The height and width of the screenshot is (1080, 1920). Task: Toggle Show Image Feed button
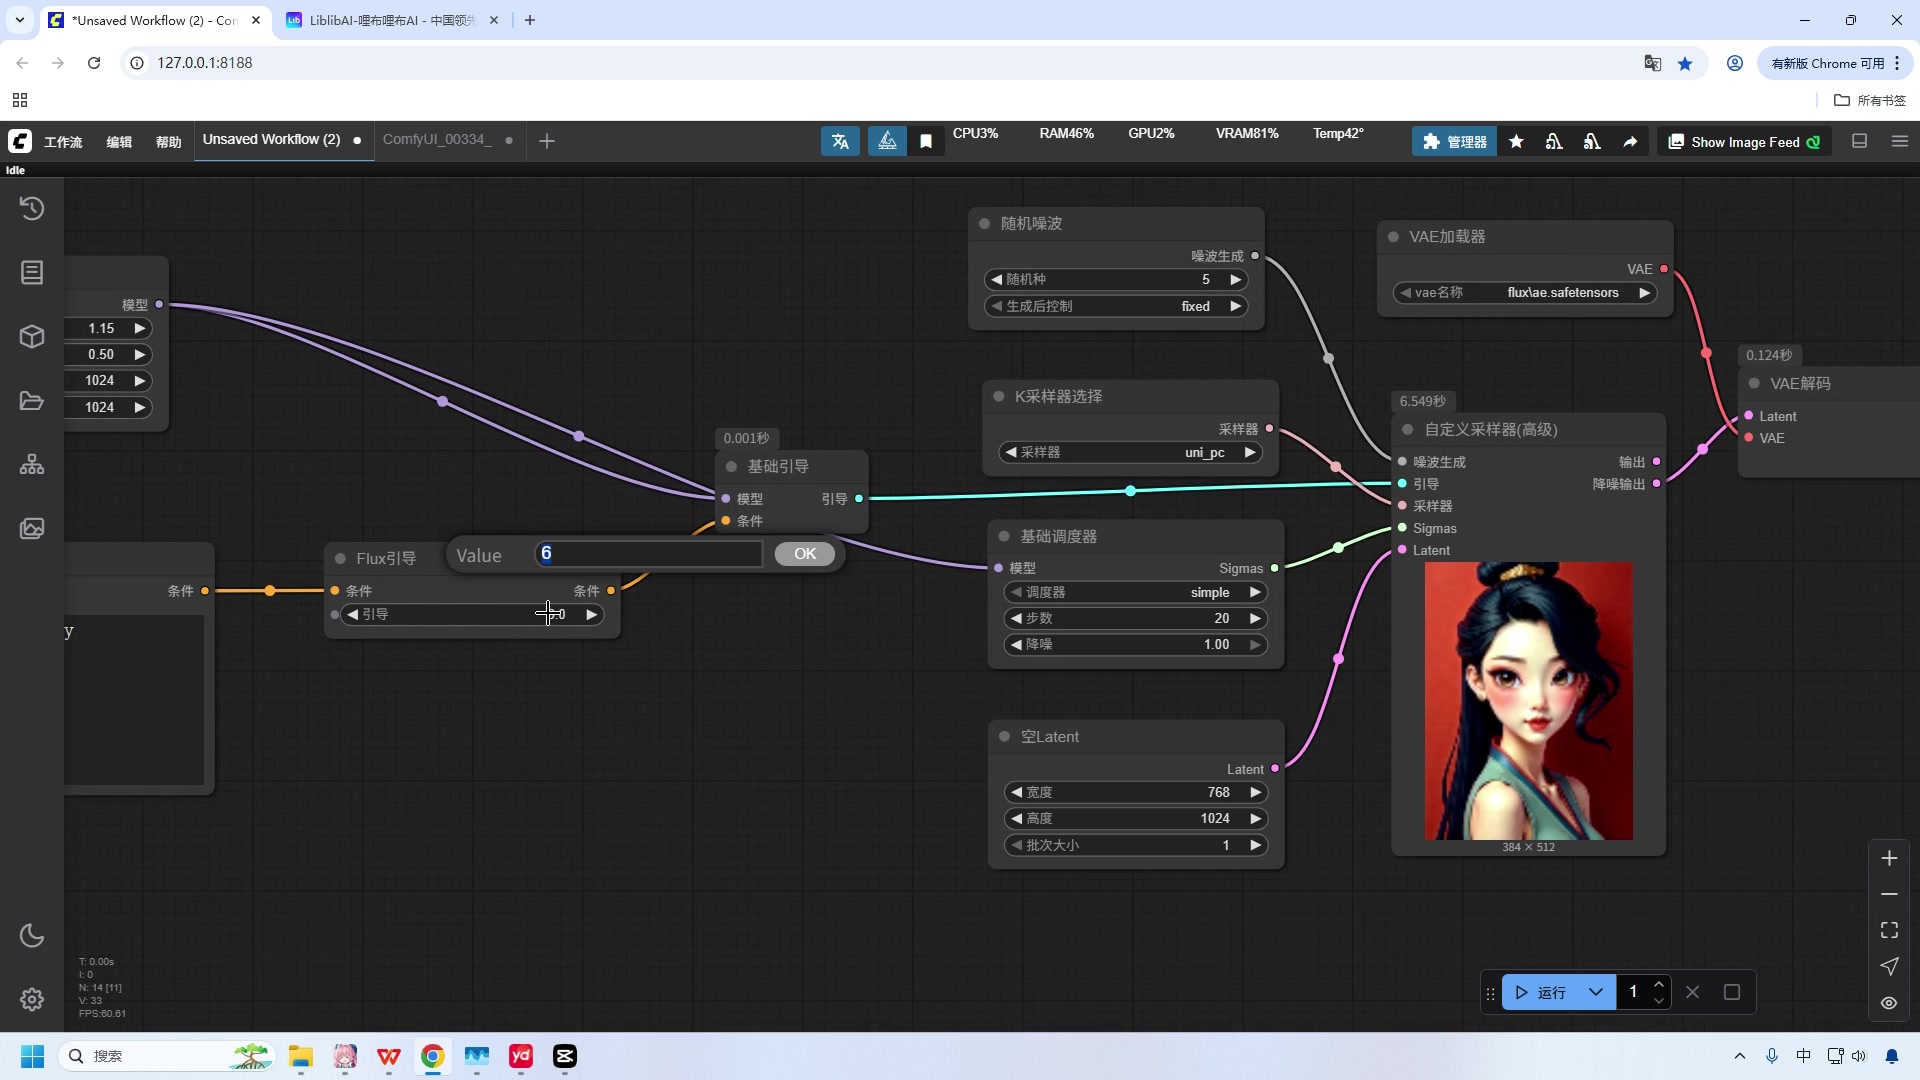(1744, 142)
